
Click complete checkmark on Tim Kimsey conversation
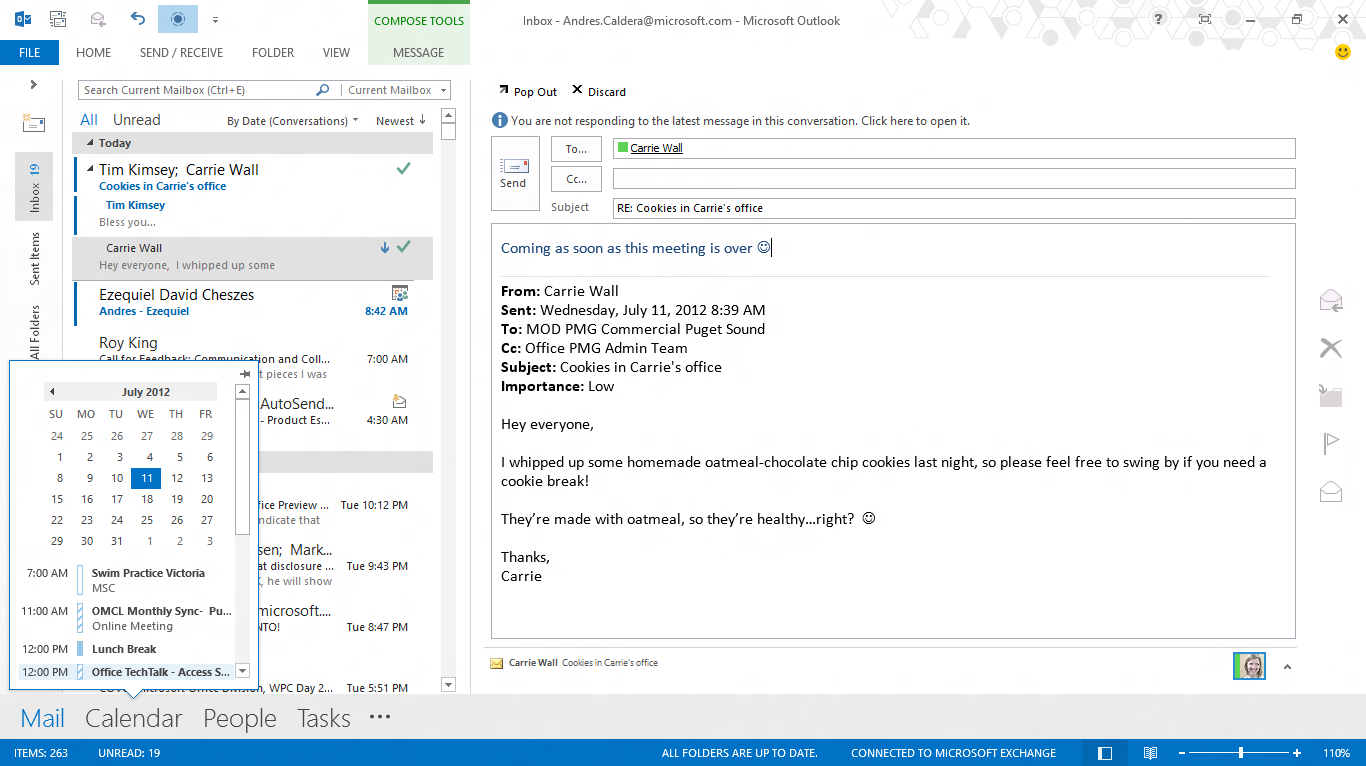pyautogui.click(x=403, y=169)
